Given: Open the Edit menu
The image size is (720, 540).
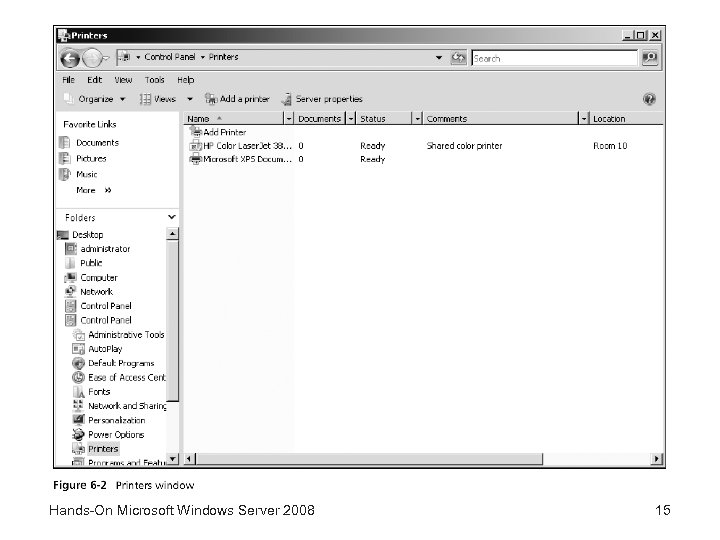Looking at the screenshot, I should [95, 80].
